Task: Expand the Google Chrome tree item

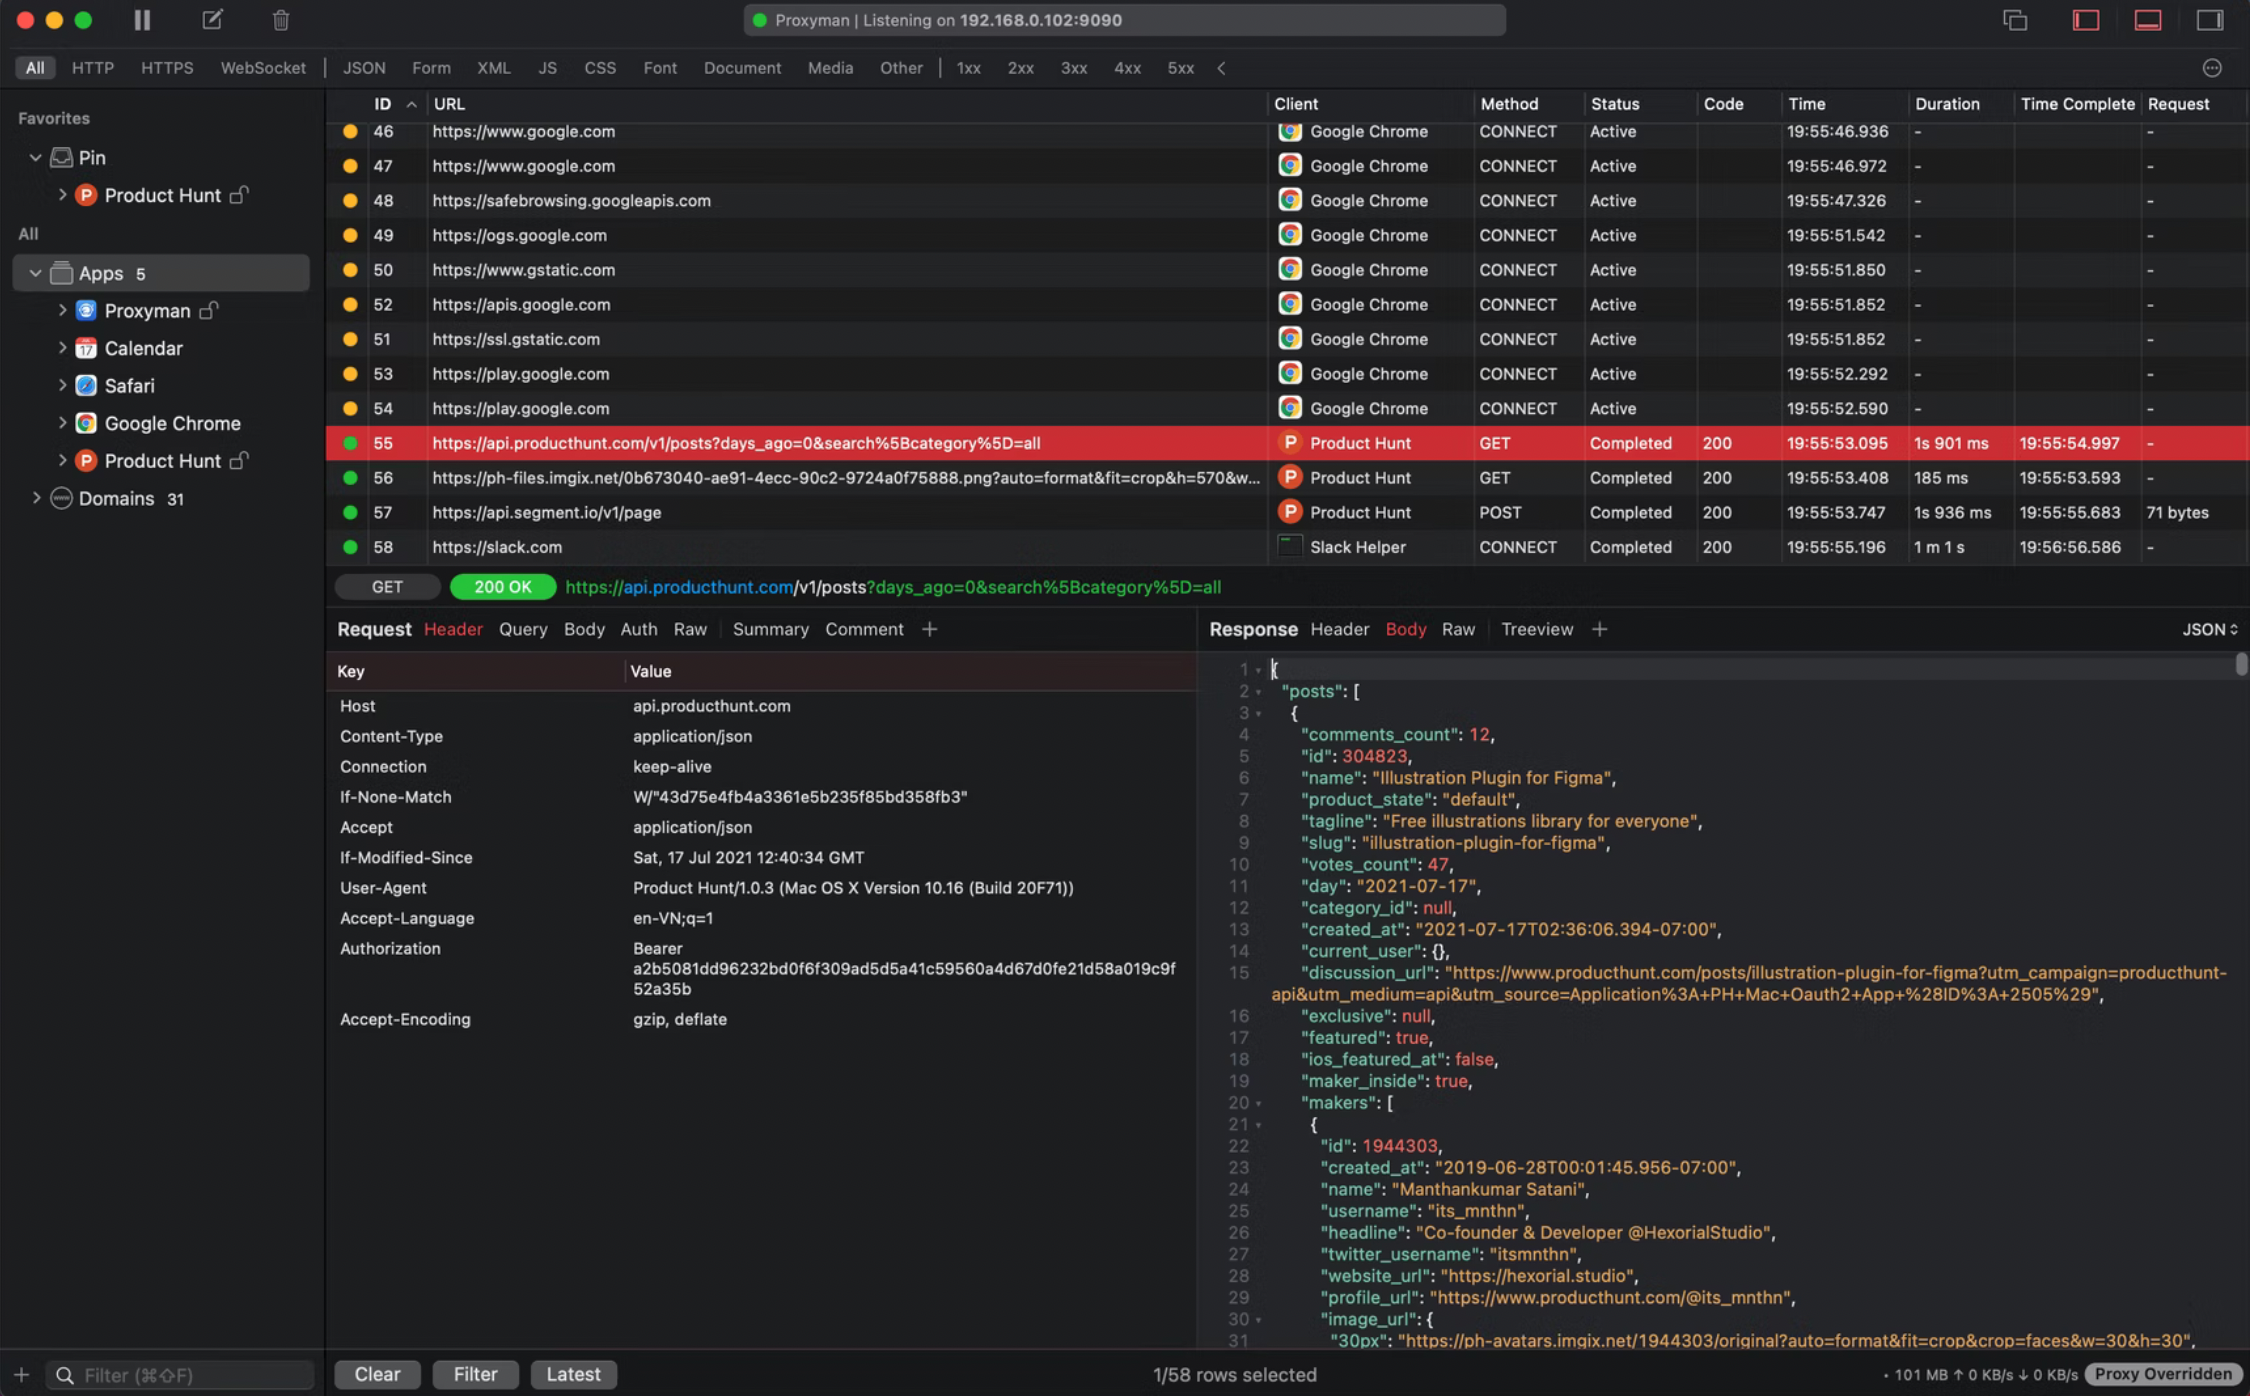Action: click(62, 423)
